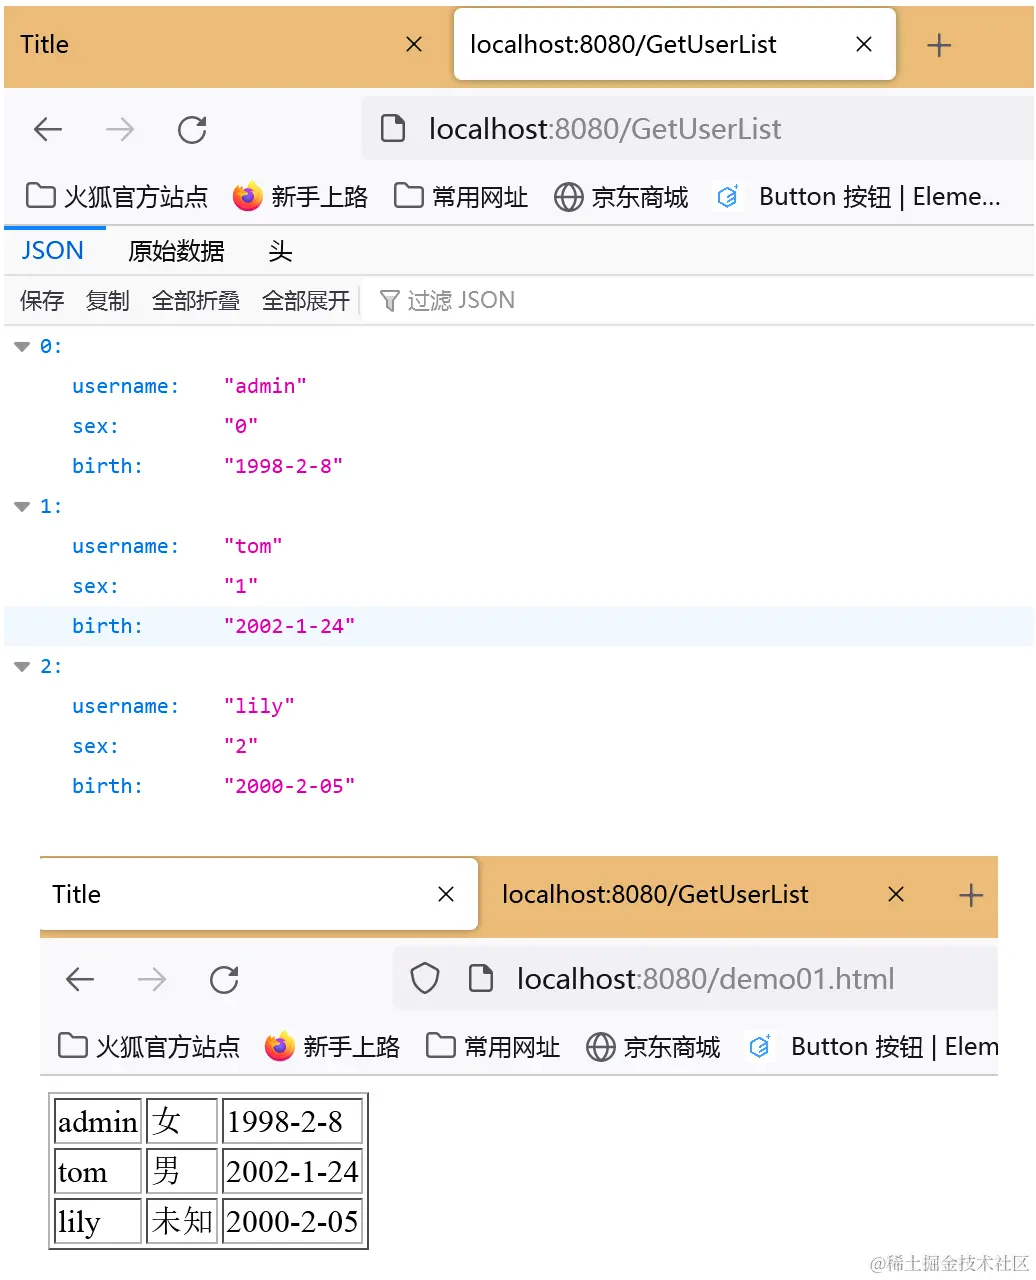Click the back navigation arrow
The width and height of the screenshot is (1036, 1280).
click(x=47, y=129)
